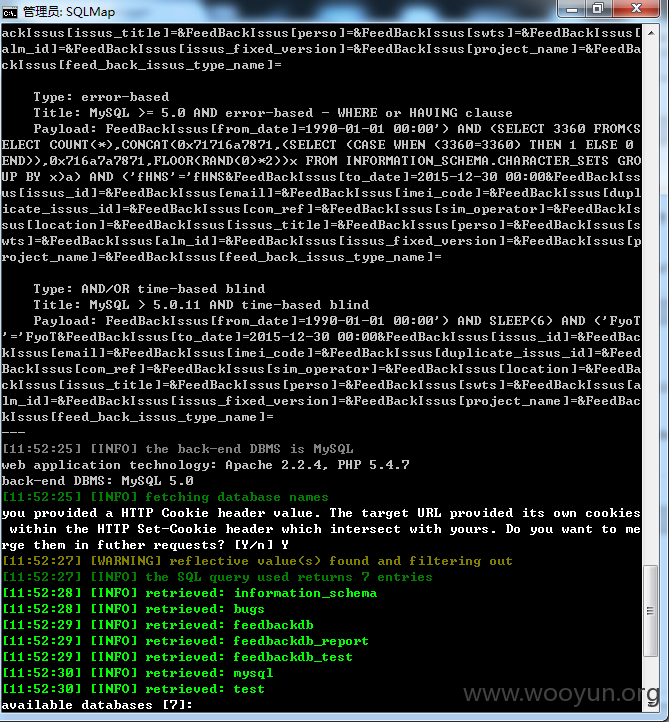Click the 'the back-end DBMS is MySQL' log line
Viewport: 669px width, 722px height.
(178, 448)
